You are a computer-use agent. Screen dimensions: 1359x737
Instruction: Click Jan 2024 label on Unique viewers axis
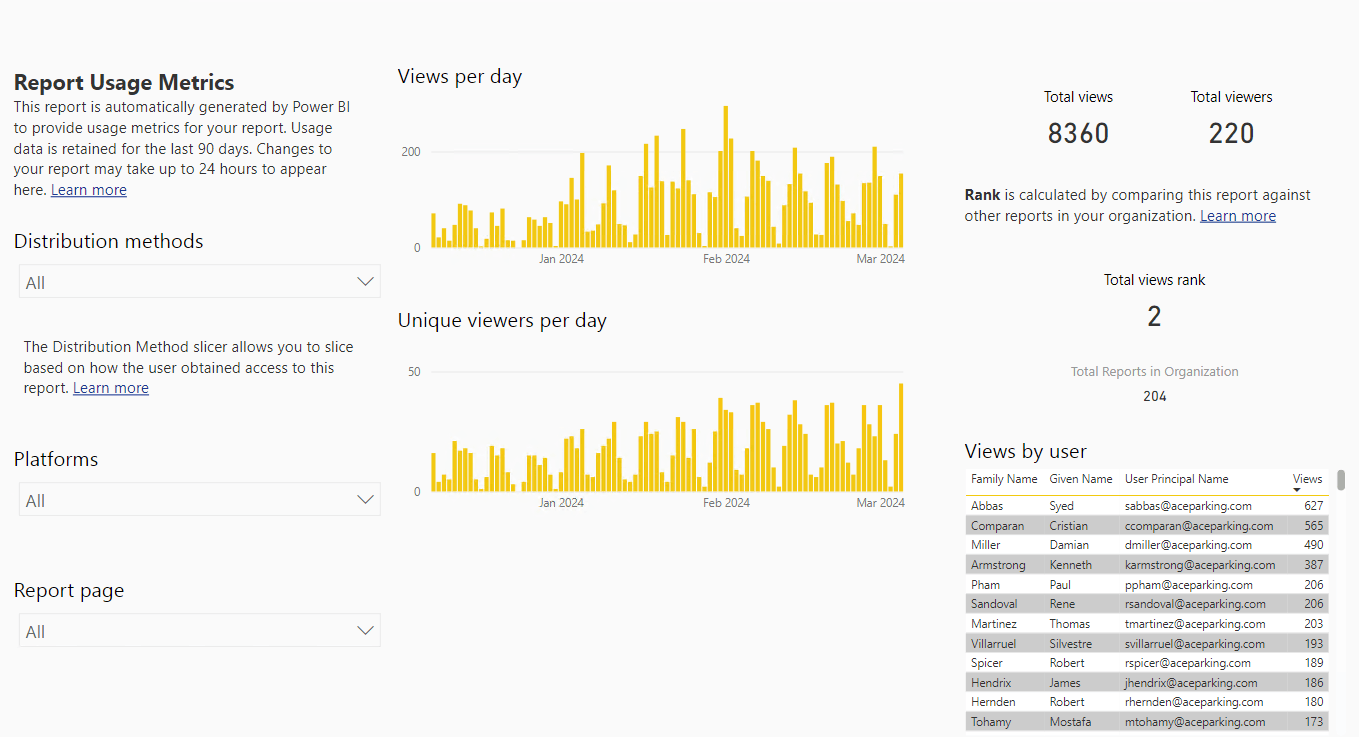point(561,503)
